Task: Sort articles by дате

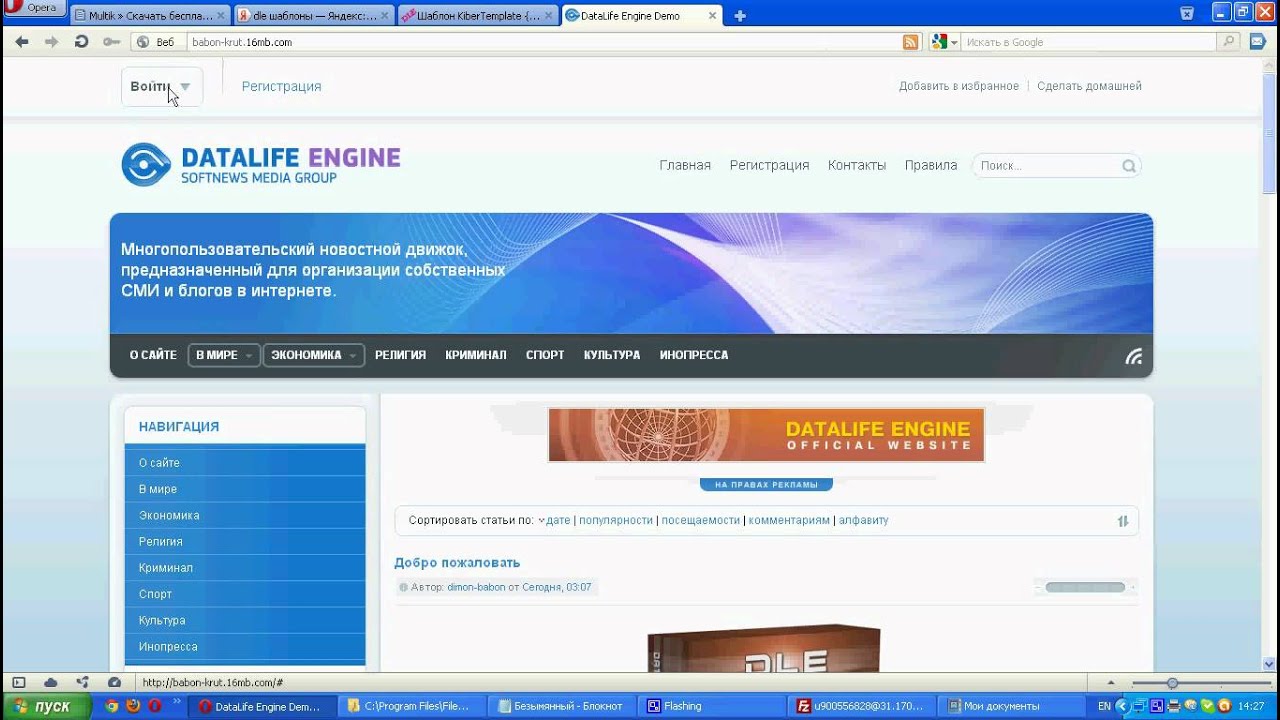Action: click(x=558, y=520)
